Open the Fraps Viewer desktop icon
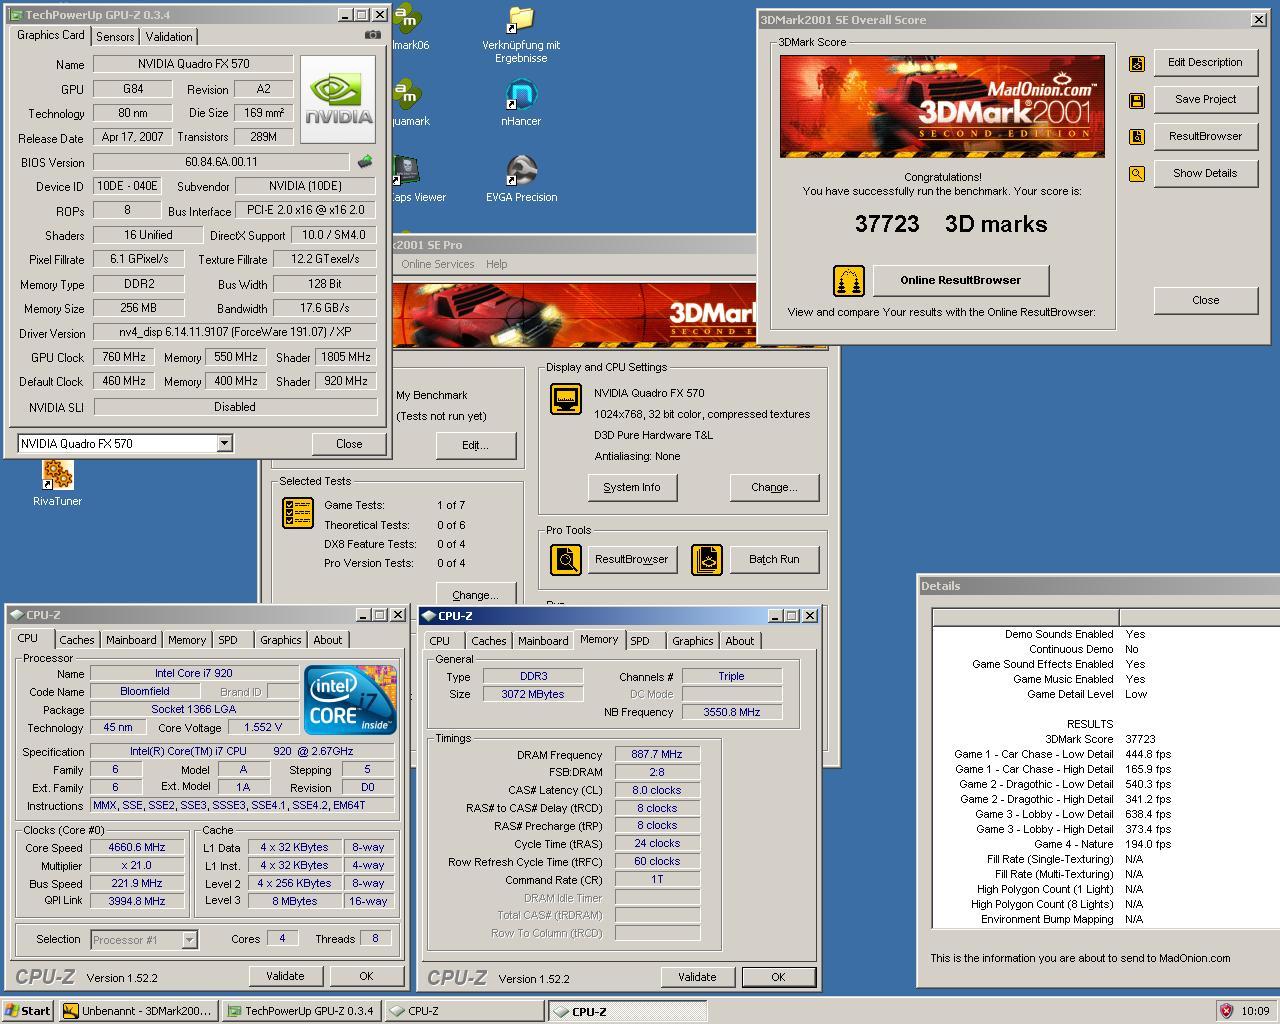Viewport: 1280px width, 1024px height. pos(418,180)
